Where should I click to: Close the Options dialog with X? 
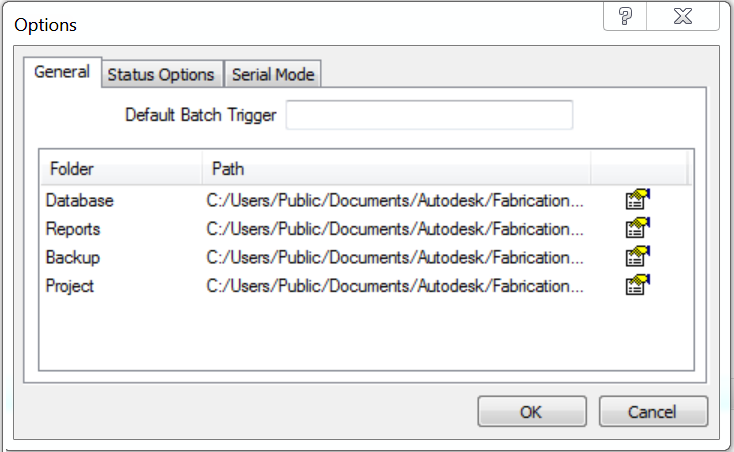point(683,17)
